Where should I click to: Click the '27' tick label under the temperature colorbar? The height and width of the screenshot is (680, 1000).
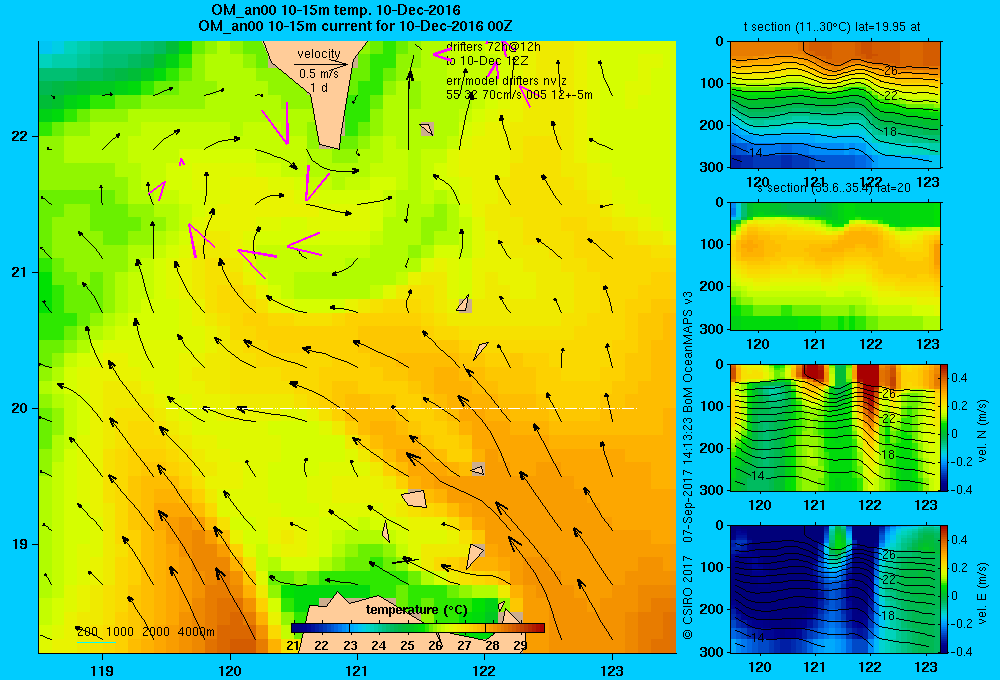click(464, 646)
